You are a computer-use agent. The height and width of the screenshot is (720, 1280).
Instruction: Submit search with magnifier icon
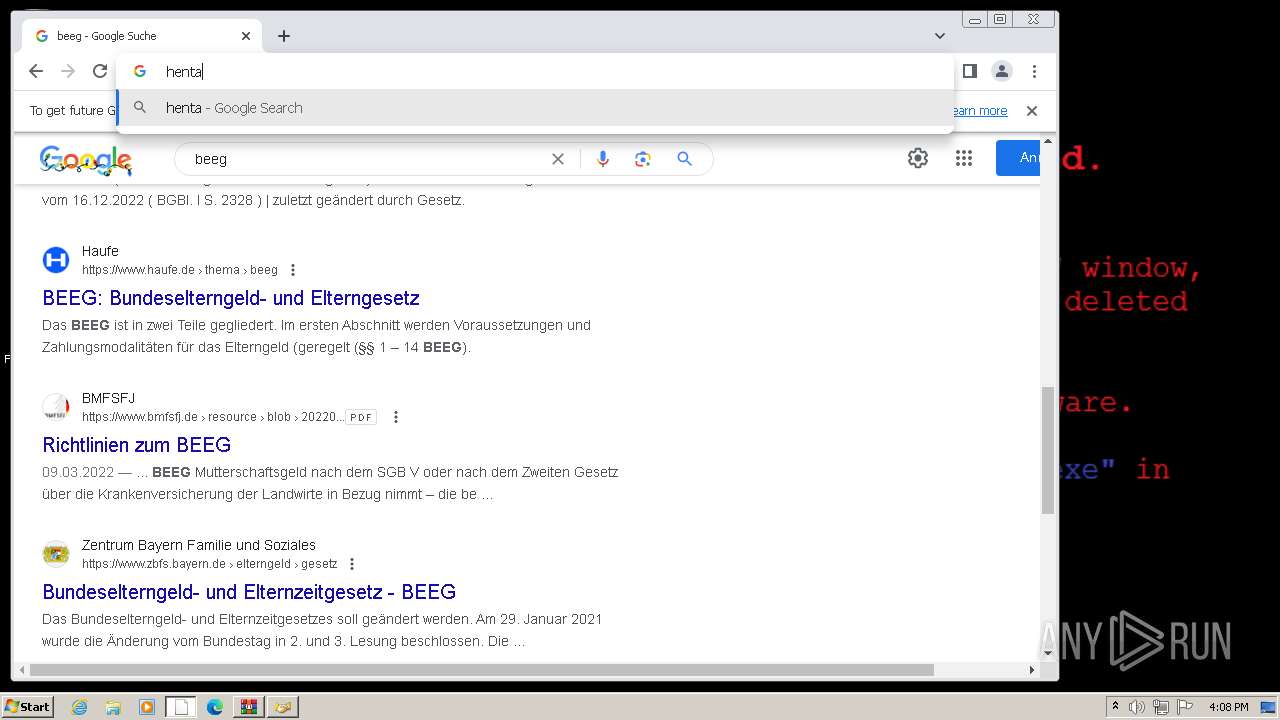[x=684, y=159]
